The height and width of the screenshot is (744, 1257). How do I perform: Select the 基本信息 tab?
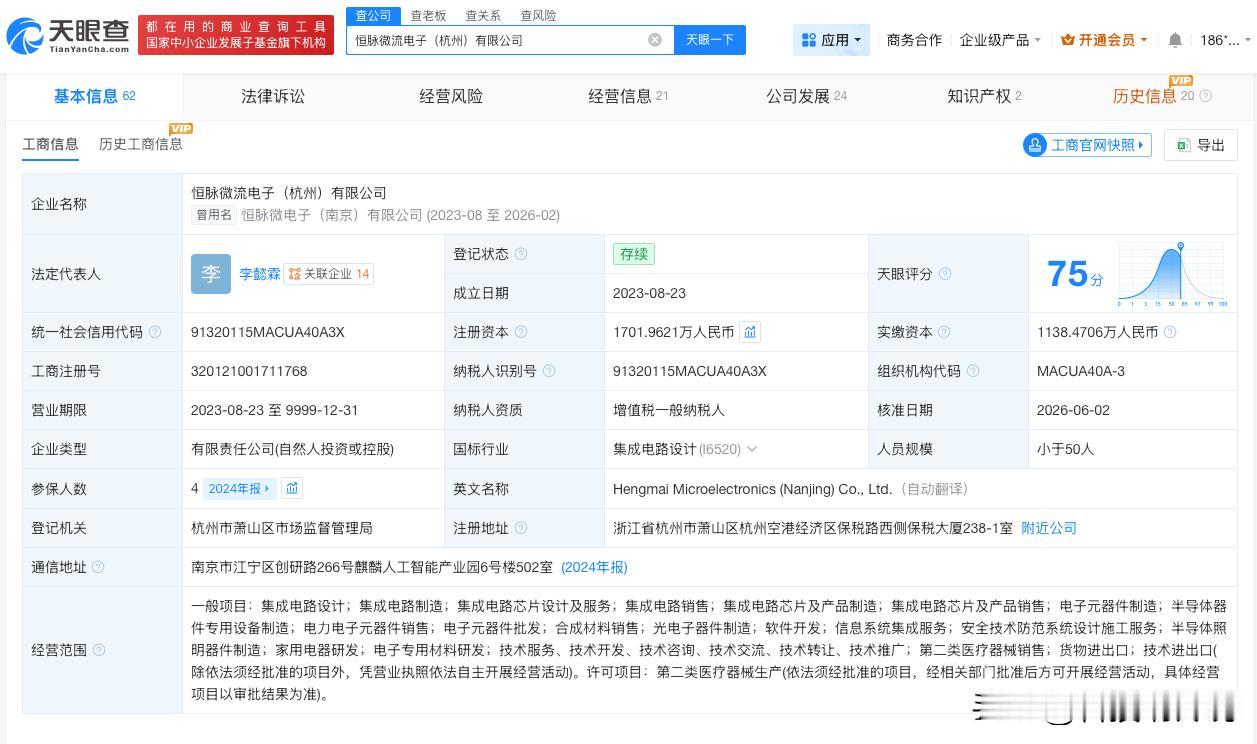[x=94, y=96]
